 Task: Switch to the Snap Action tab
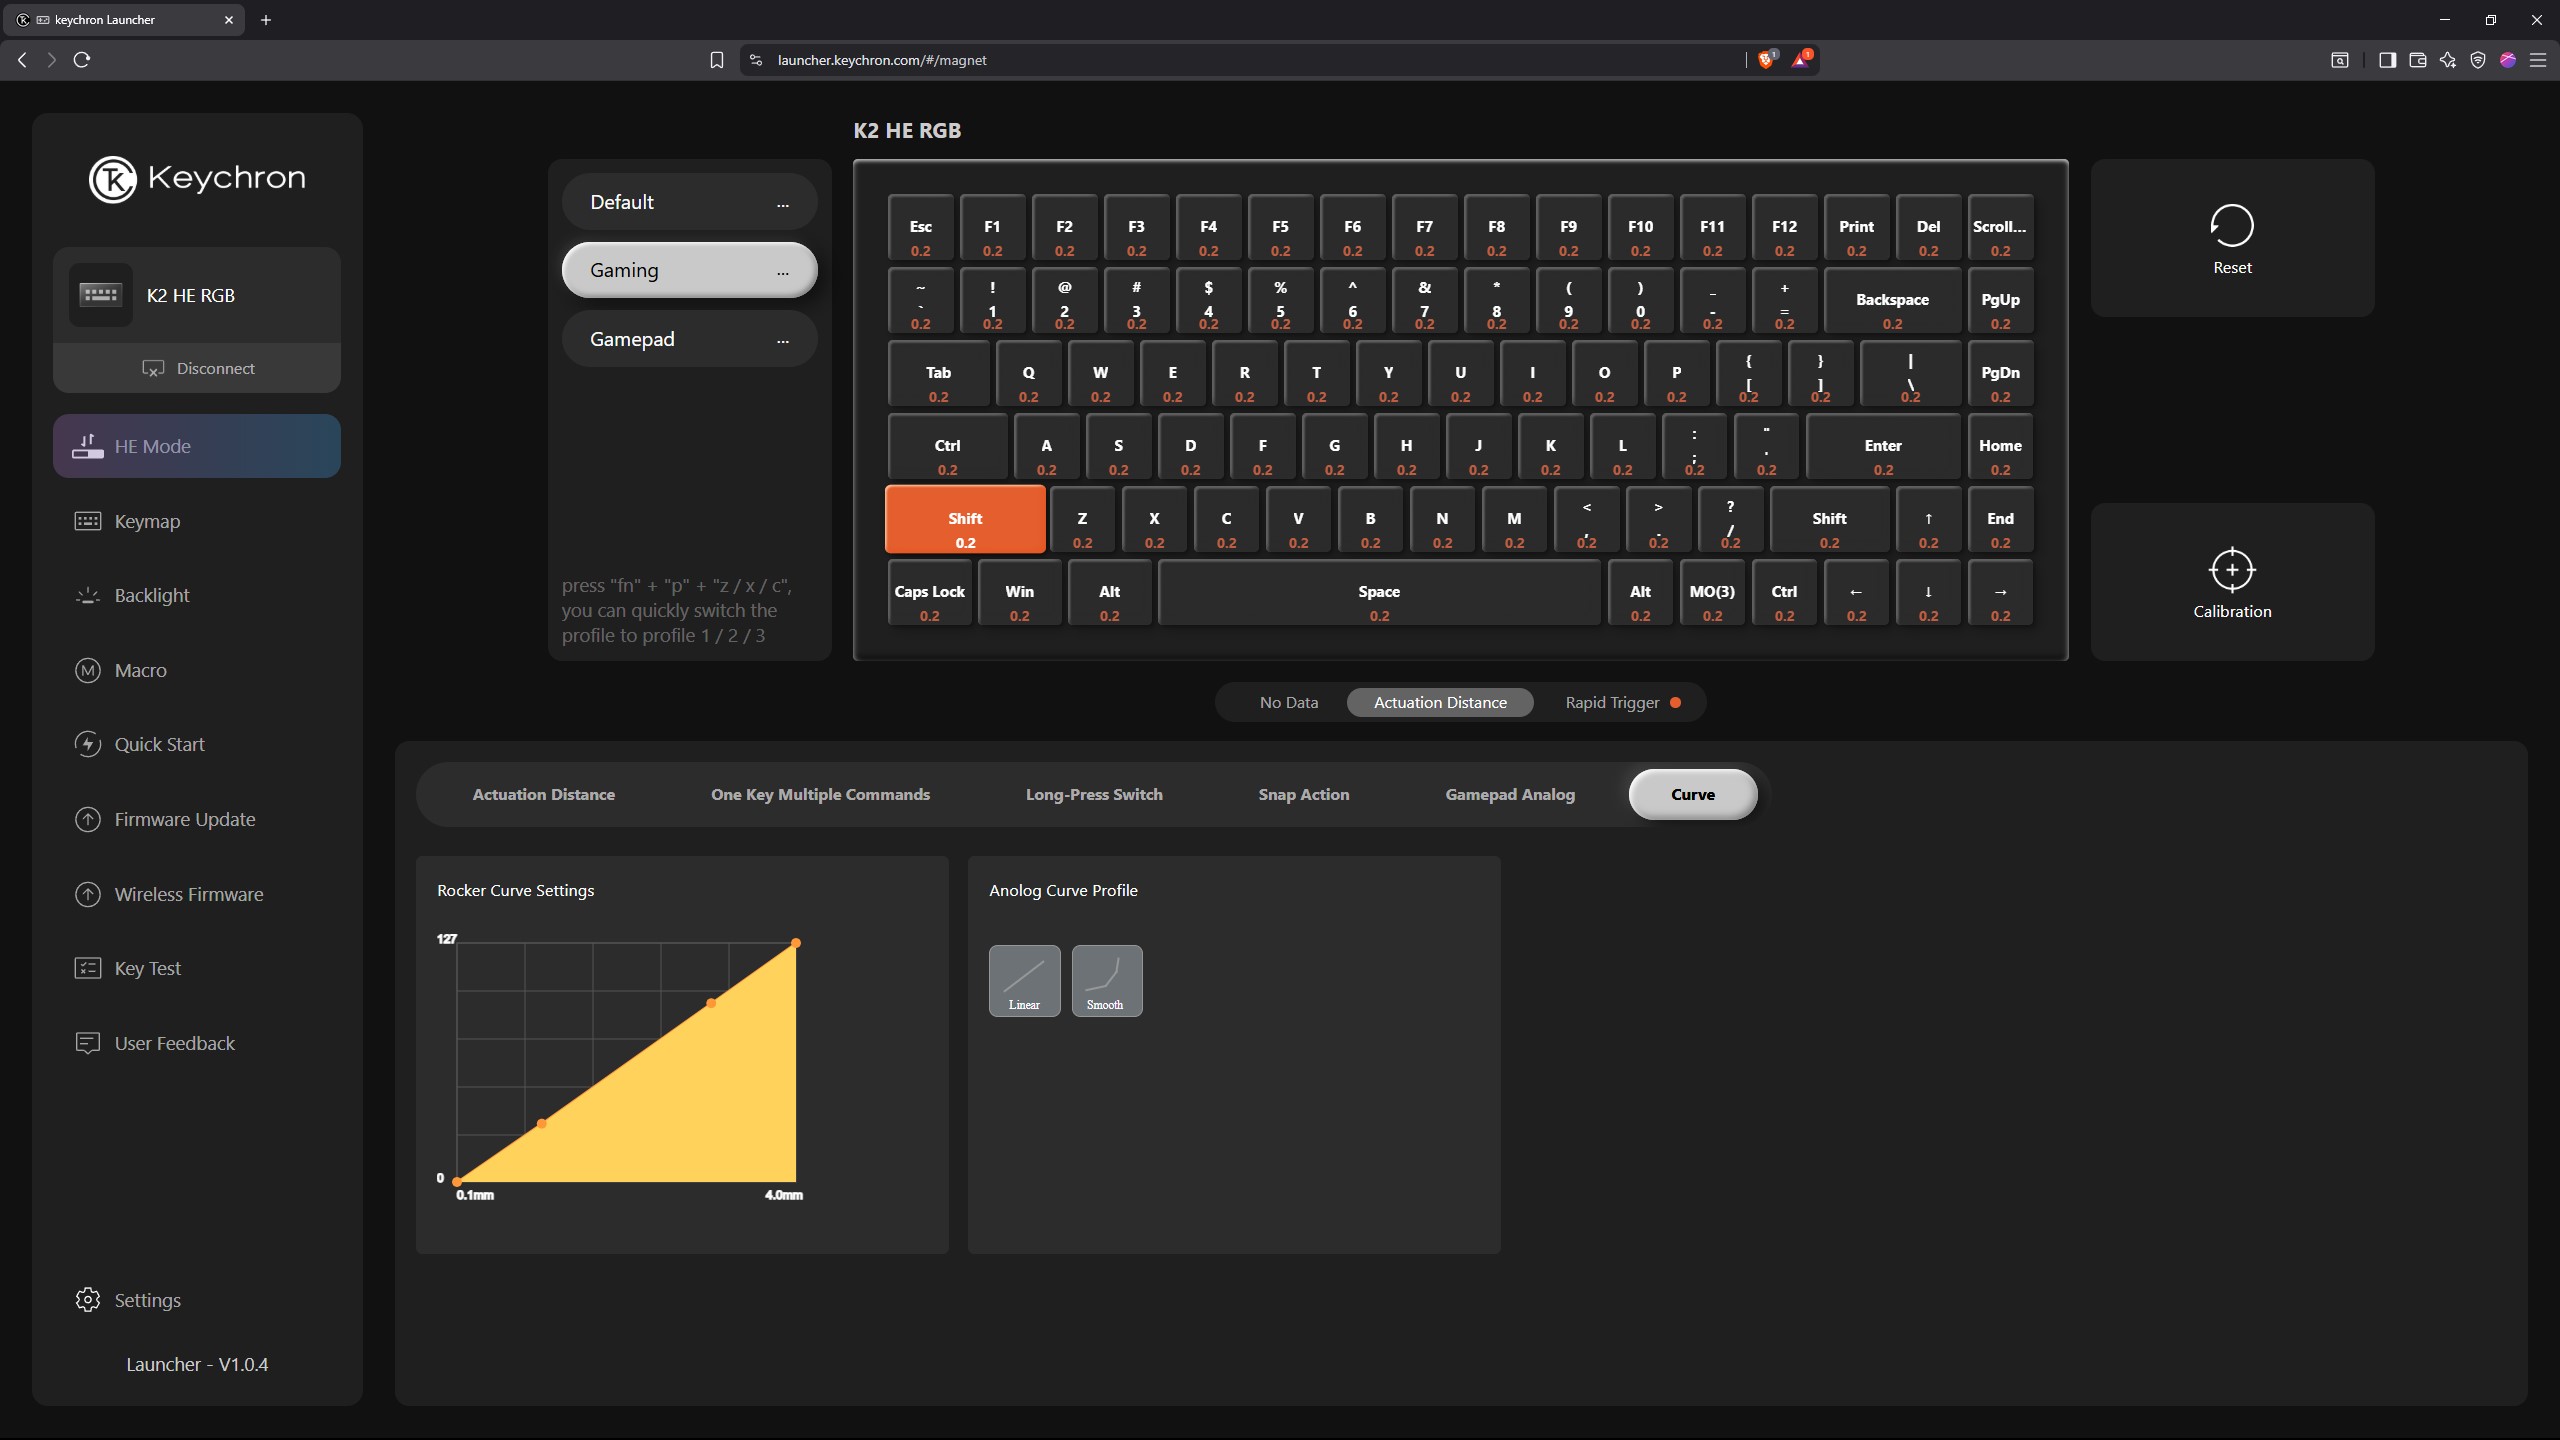point(1303,794)
